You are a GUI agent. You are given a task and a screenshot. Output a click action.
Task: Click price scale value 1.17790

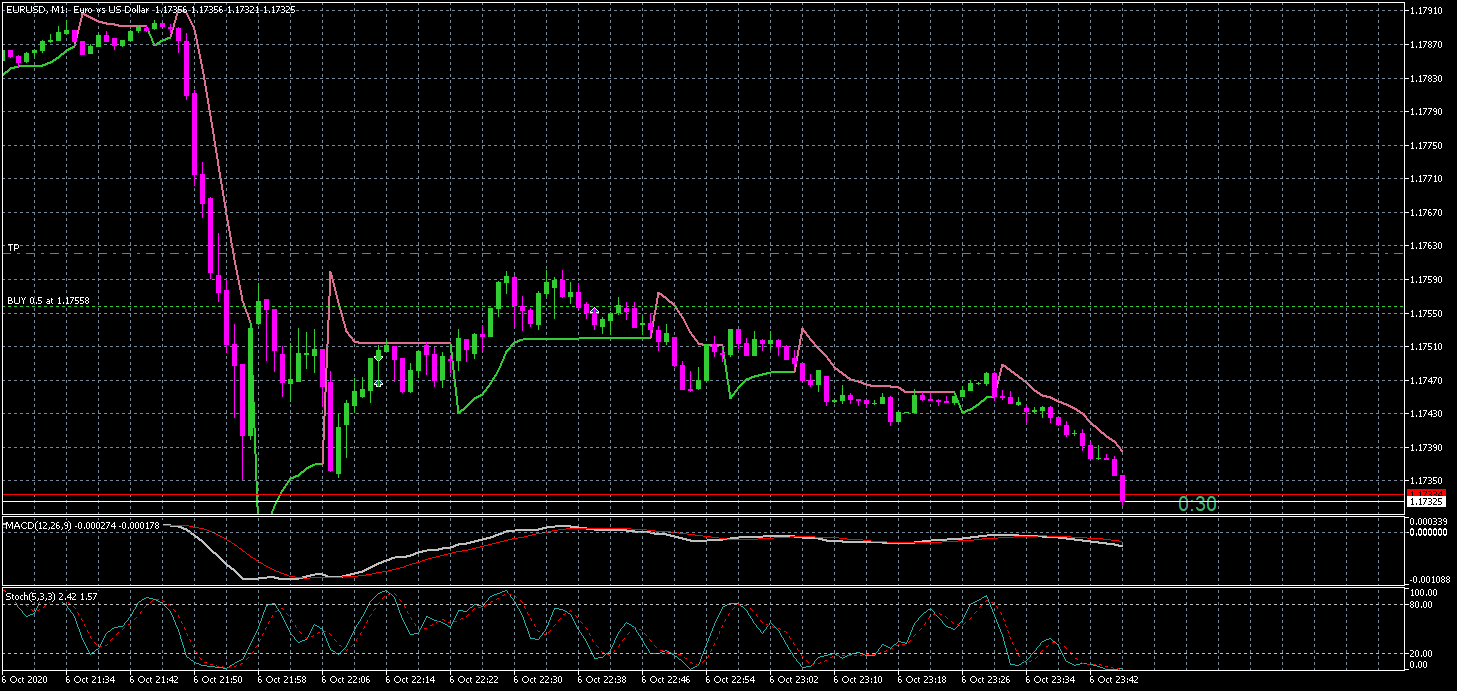coord(1425,112)
